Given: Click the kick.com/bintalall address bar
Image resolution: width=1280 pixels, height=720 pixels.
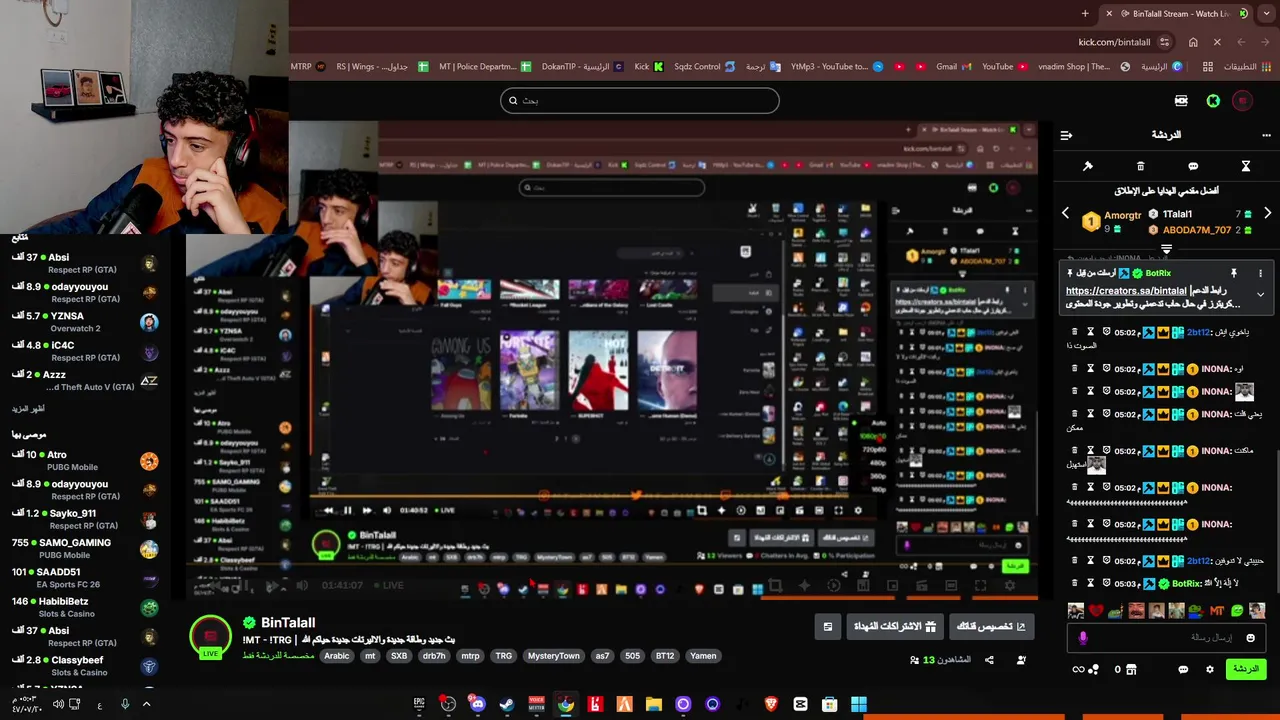Looking at the screenshot, I should (1114, 42).
